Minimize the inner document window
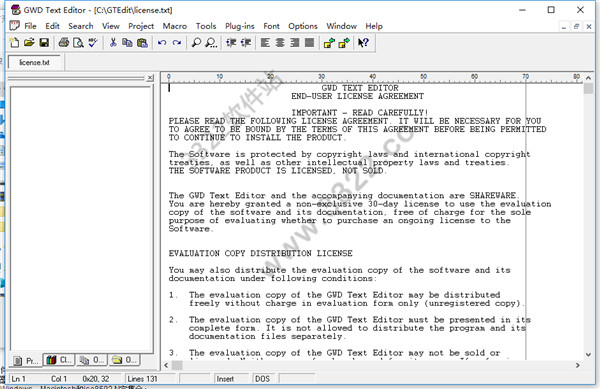The width and height of the screenshot is (600, 389). (564, 26)
